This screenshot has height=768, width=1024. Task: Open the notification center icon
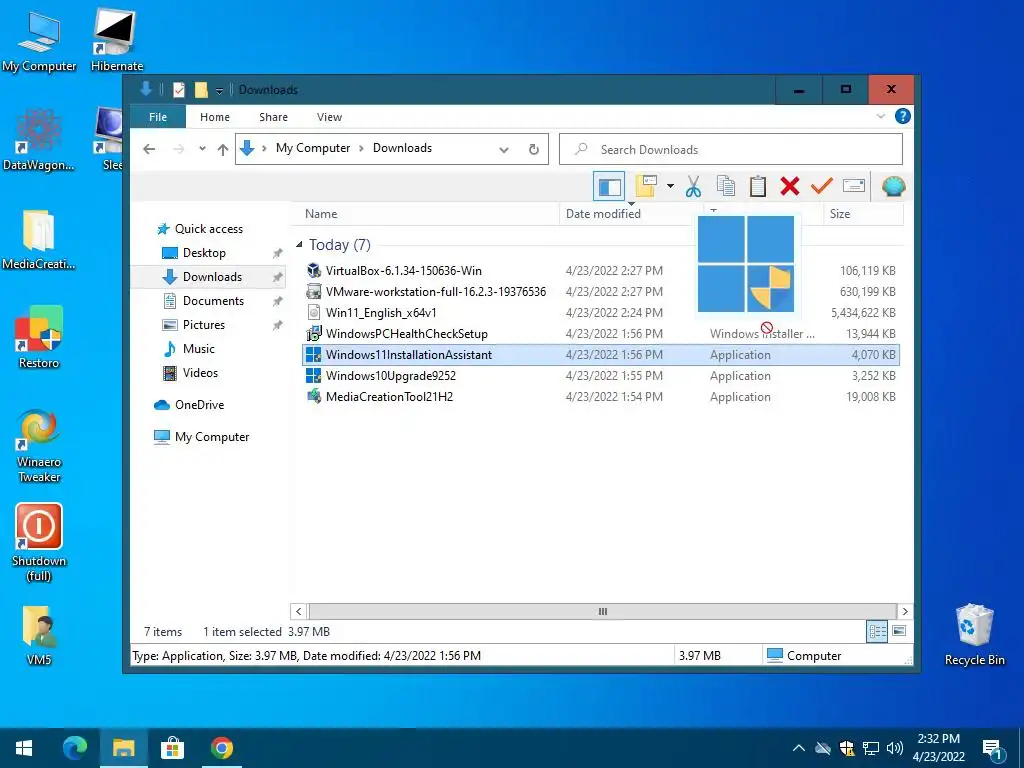coord(992,749)
